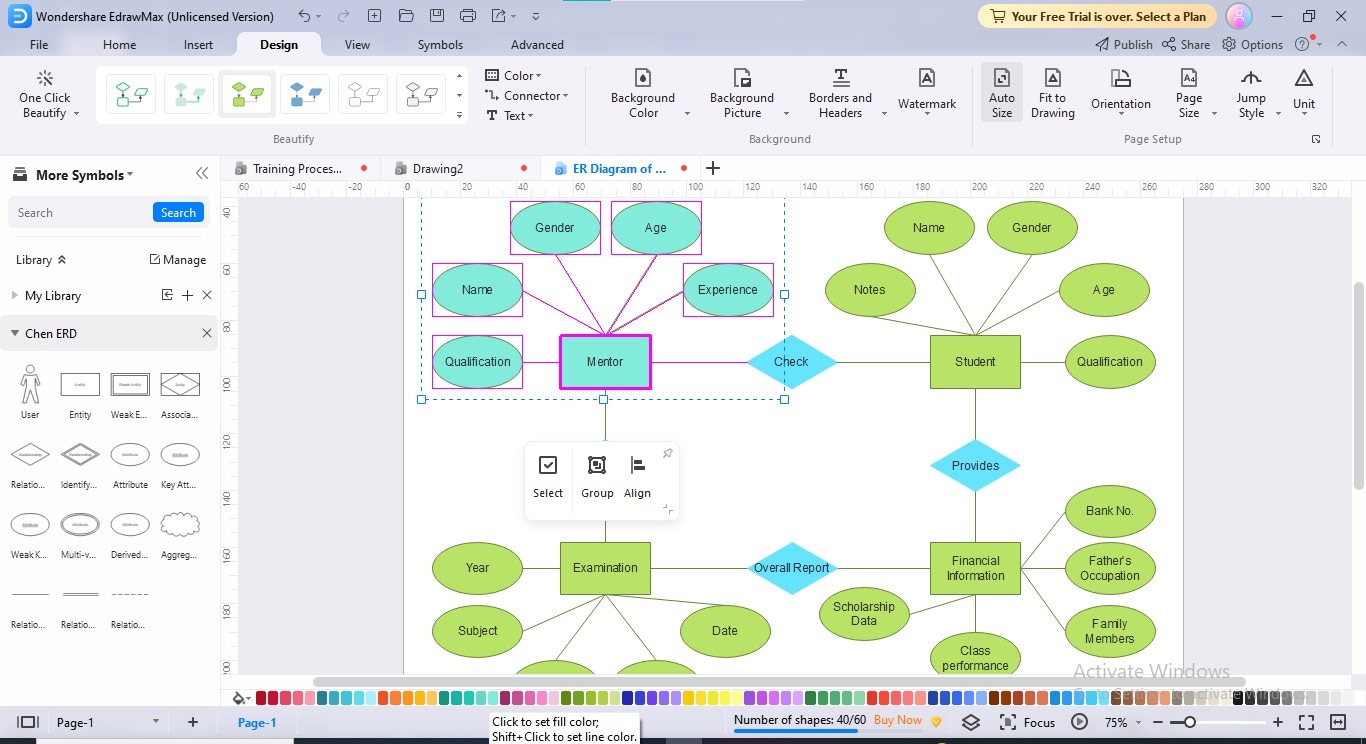The image size is (1366, 744).
Task: Click the Save icon in quick access bar
Action: pyautogui.click(x=437, y=16)
